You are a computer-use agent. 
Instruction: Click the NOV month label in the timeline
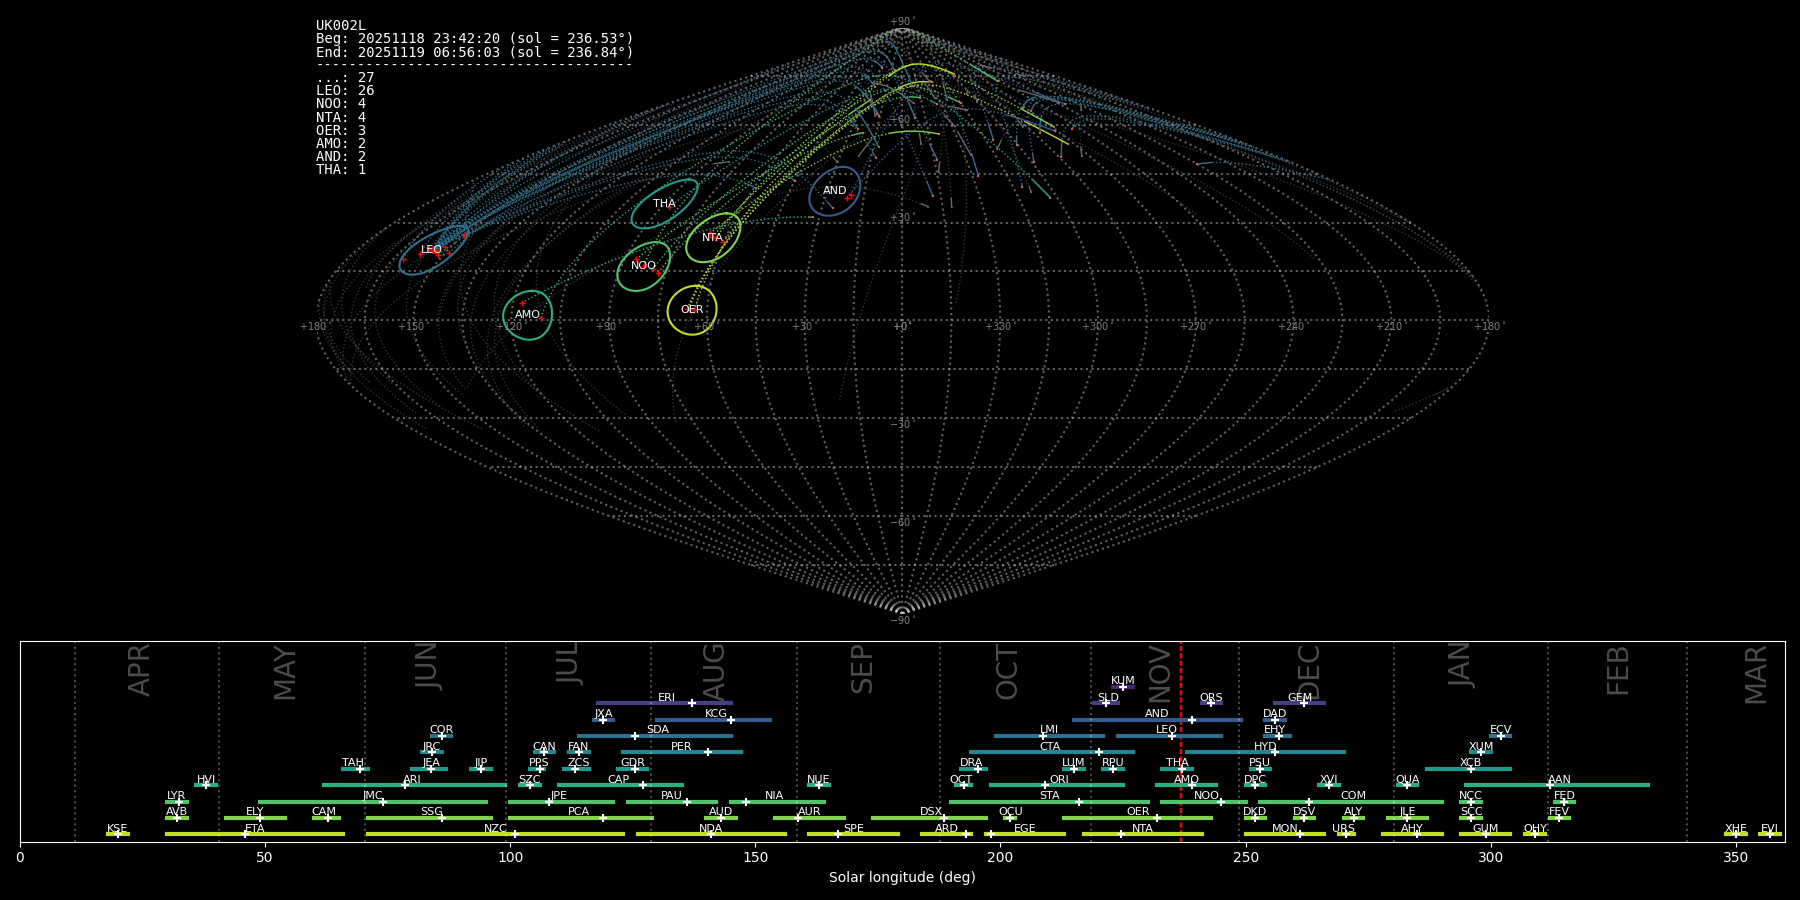point(1159,673)
